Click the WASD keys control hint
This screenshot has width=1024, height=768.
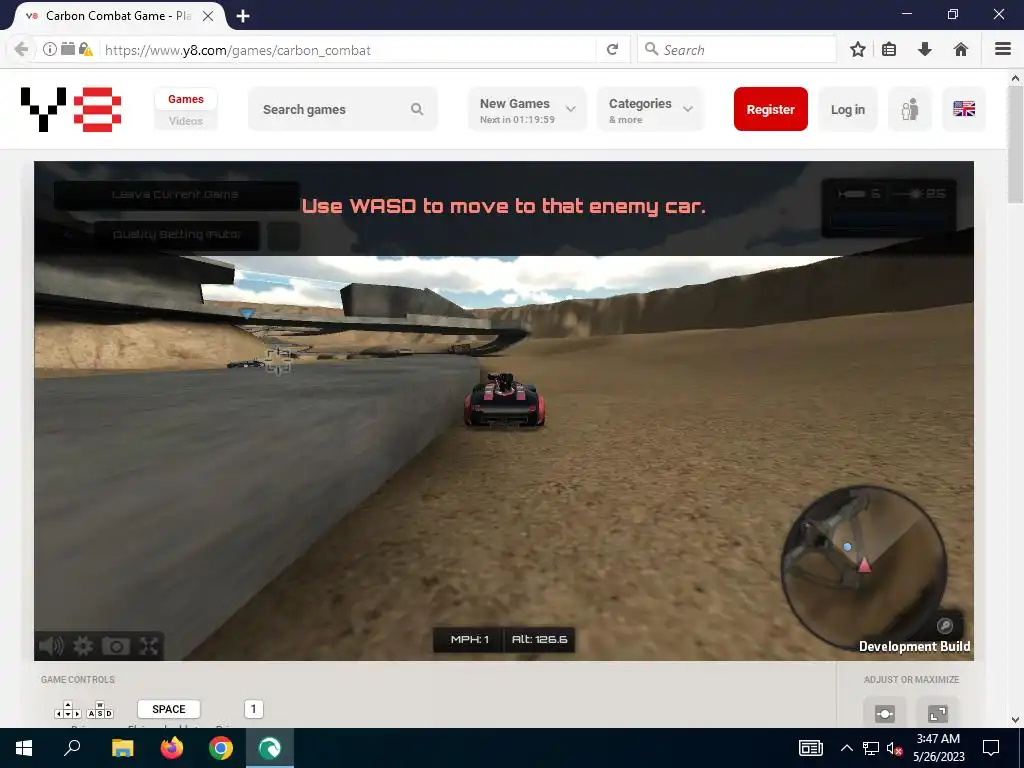pos(100,710)
